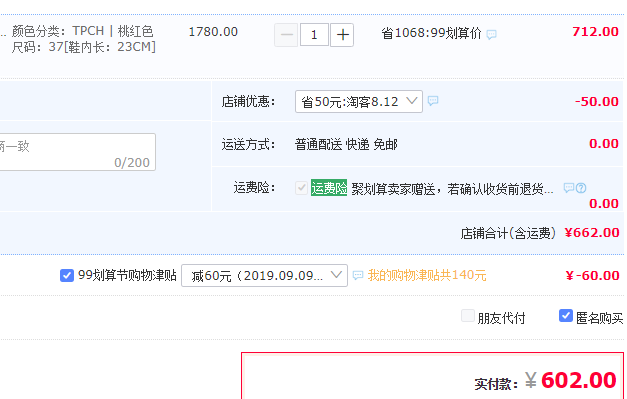Click the seller message text box

78,152
